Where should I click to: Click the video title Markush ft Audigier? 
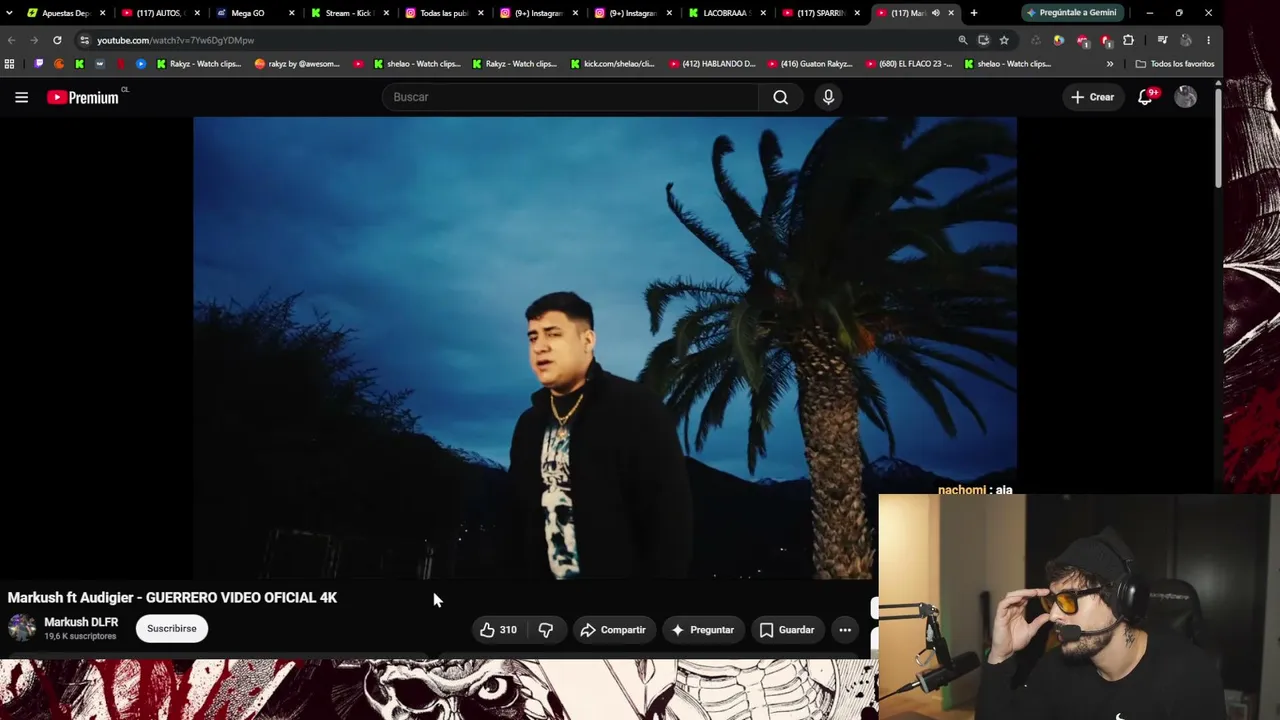coord(172,598)
